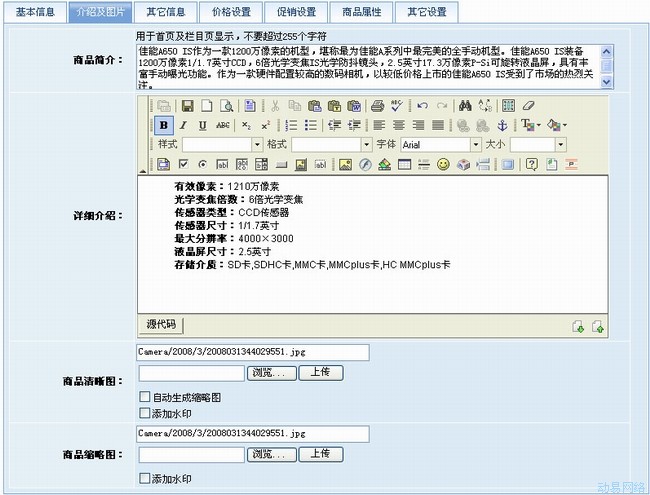Justify text with the block align icon
This screenshot has height=495, width=650.
click(438, 125)
